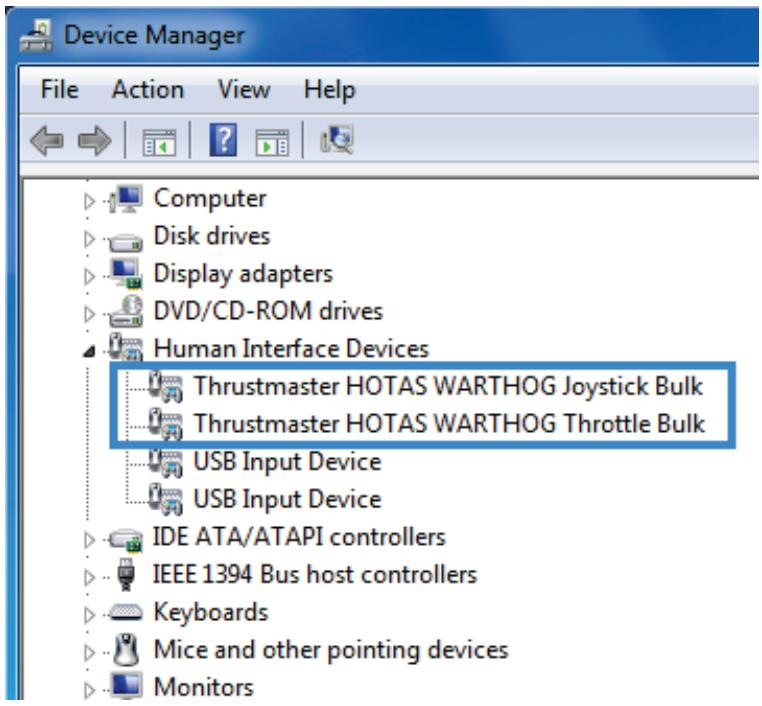The image size is (762, 706).
Task: Click the IDE ATA/ATAPI controllers icon
Action: coord(126,540)
